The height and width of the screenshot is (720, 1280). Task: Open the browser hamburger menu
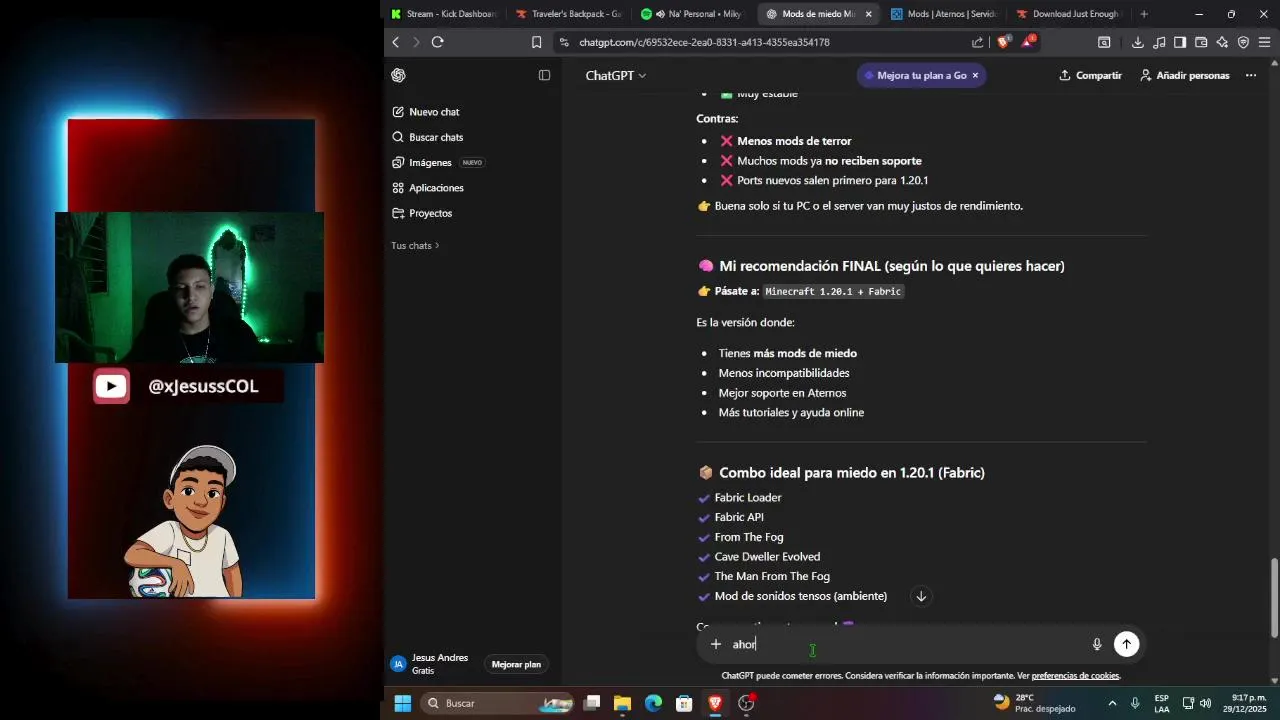1264,42
